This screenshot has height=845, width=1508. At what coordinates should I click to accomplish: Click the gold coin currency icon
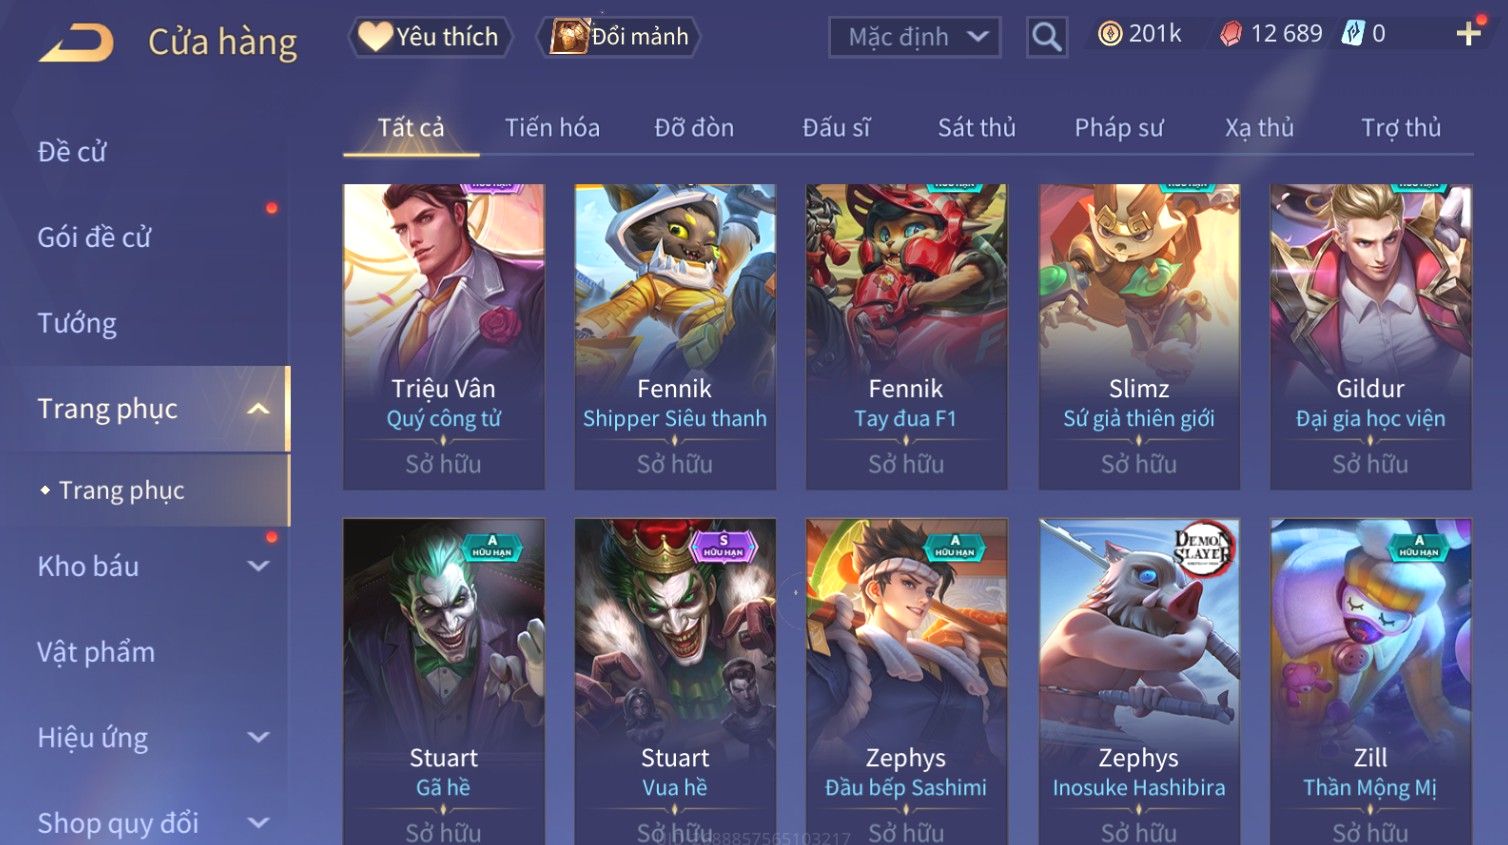click(x=1109, y=34)
